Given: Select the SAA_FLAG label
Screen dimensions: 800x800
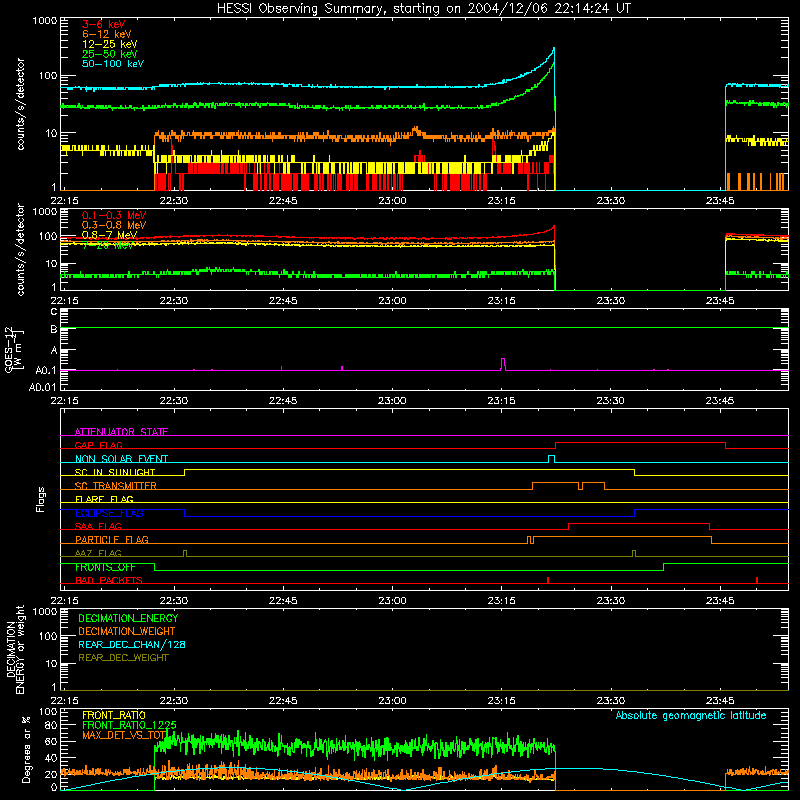Looking at the screenshot, I should [98, 526].
